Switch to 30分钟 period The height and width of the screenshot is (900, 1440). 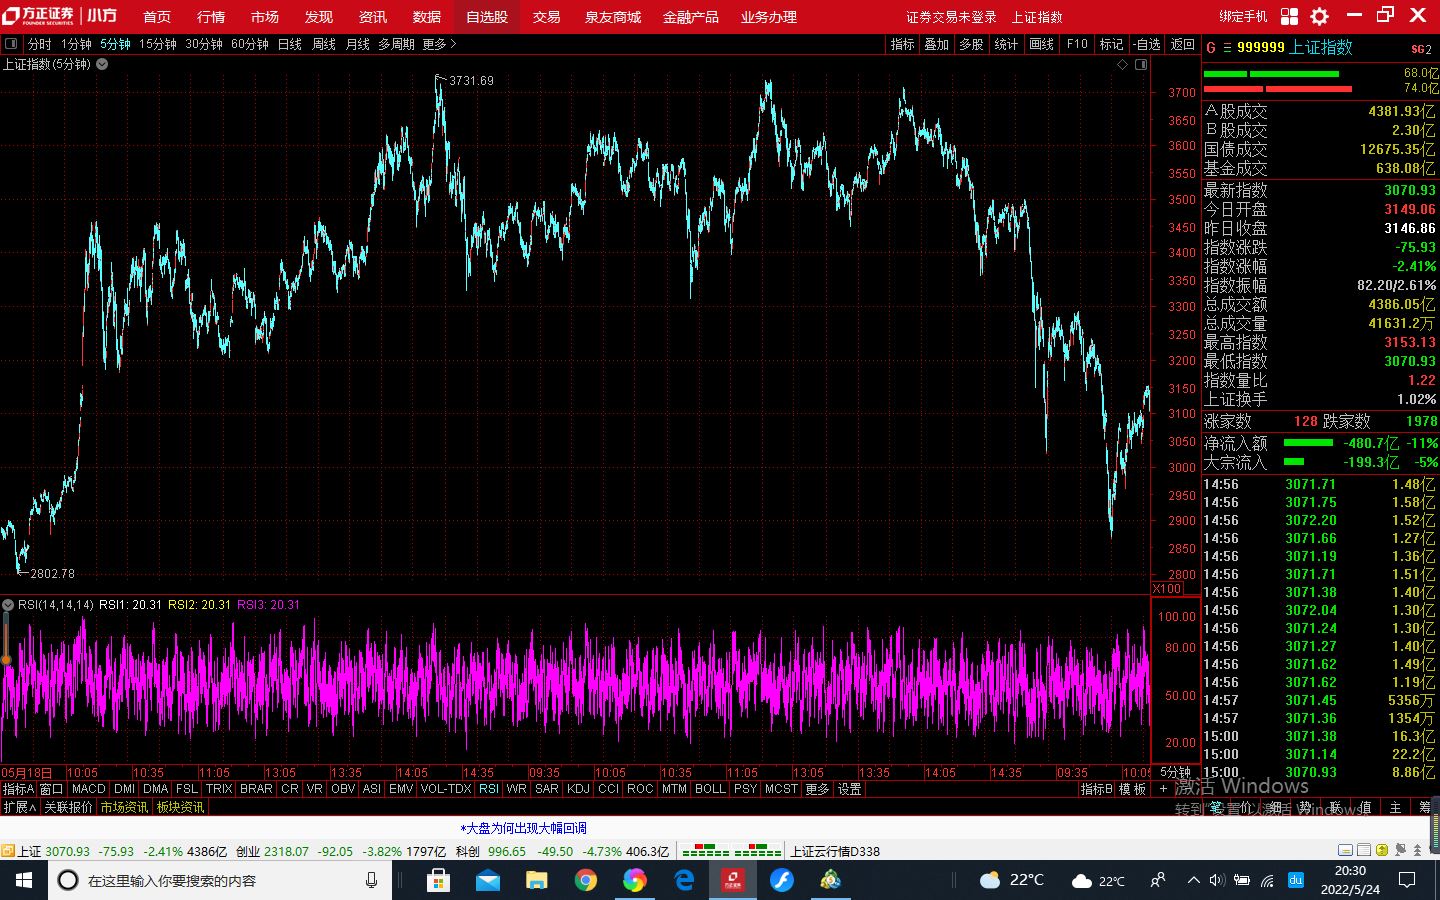(204, 44)
